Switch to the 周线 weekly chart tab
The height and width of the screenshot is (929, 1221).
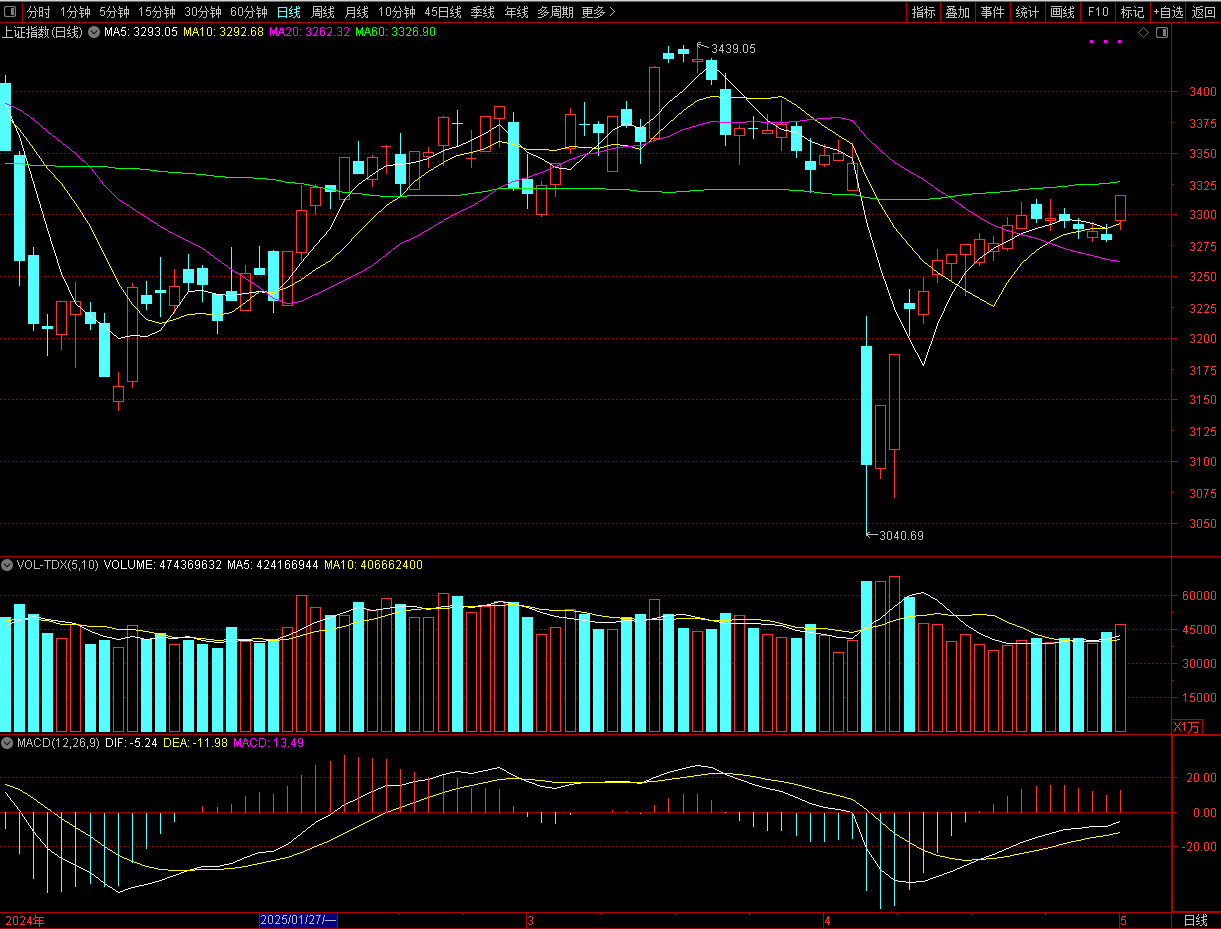322,12
